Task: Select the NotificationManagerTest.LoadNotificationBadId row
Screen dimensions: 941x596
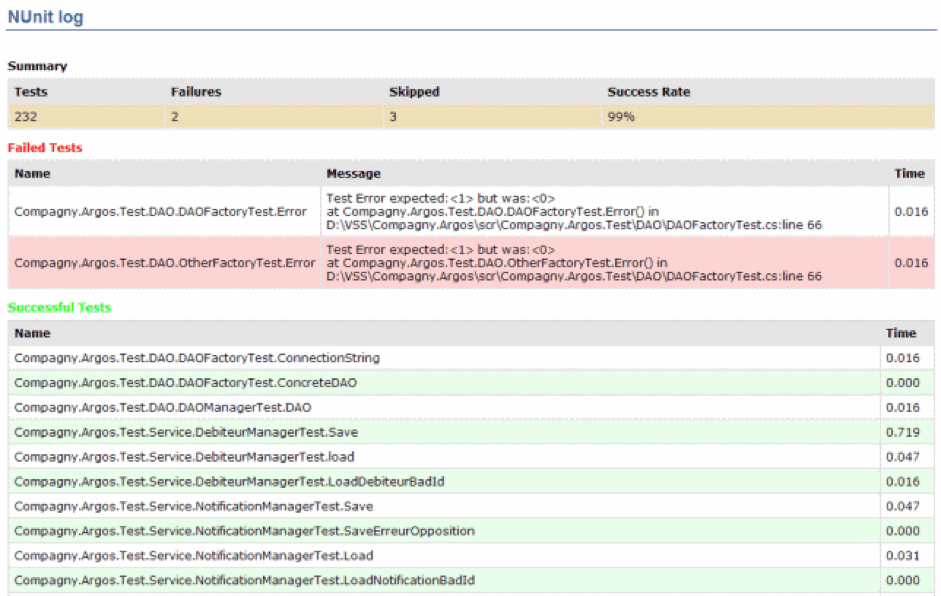Action: tap(471, 580)
